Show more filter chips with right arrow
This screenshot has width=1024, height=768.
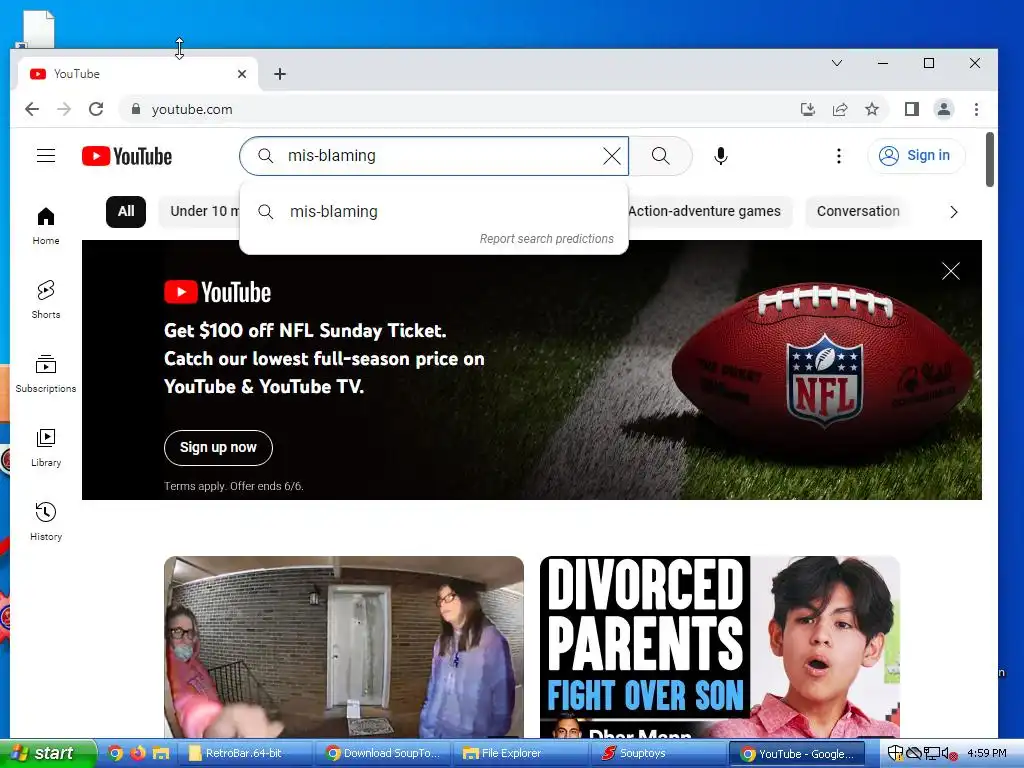953,212
